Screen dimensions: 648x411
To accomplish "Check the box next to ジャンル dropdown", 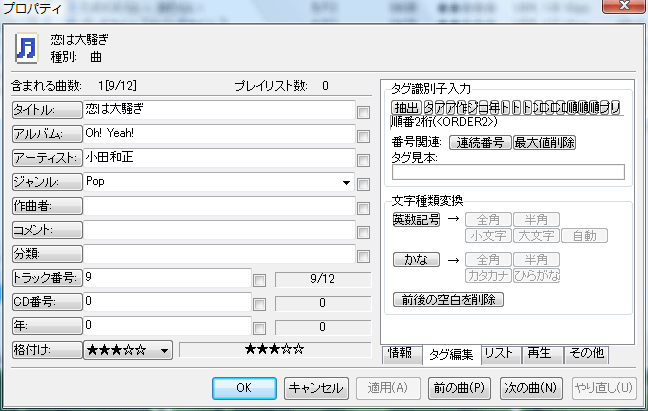I will coord(363,183).
